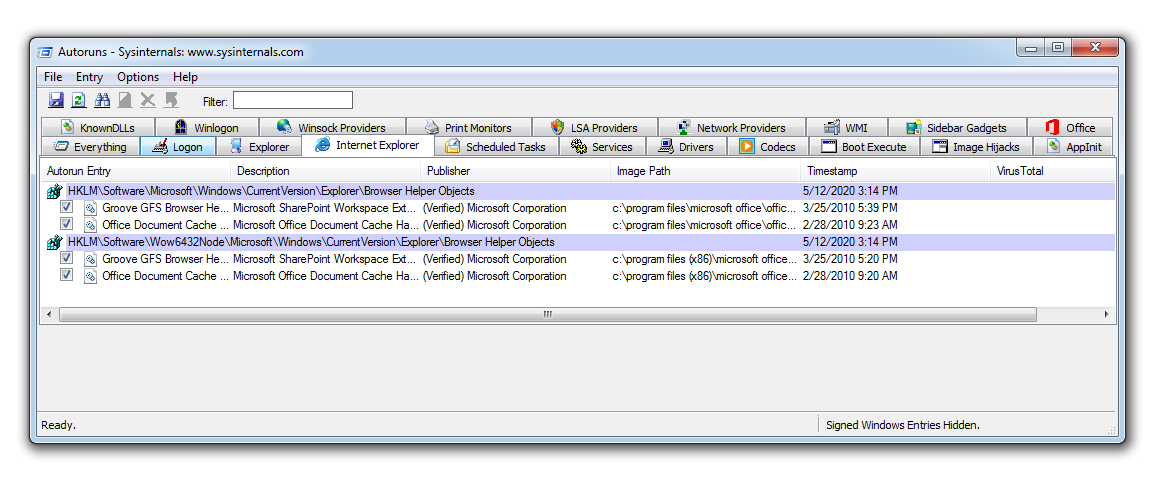Expand the Entry menu
The width and height of the screenshot is (1162, 484).
pyautogui.click(x=89, y=77)
